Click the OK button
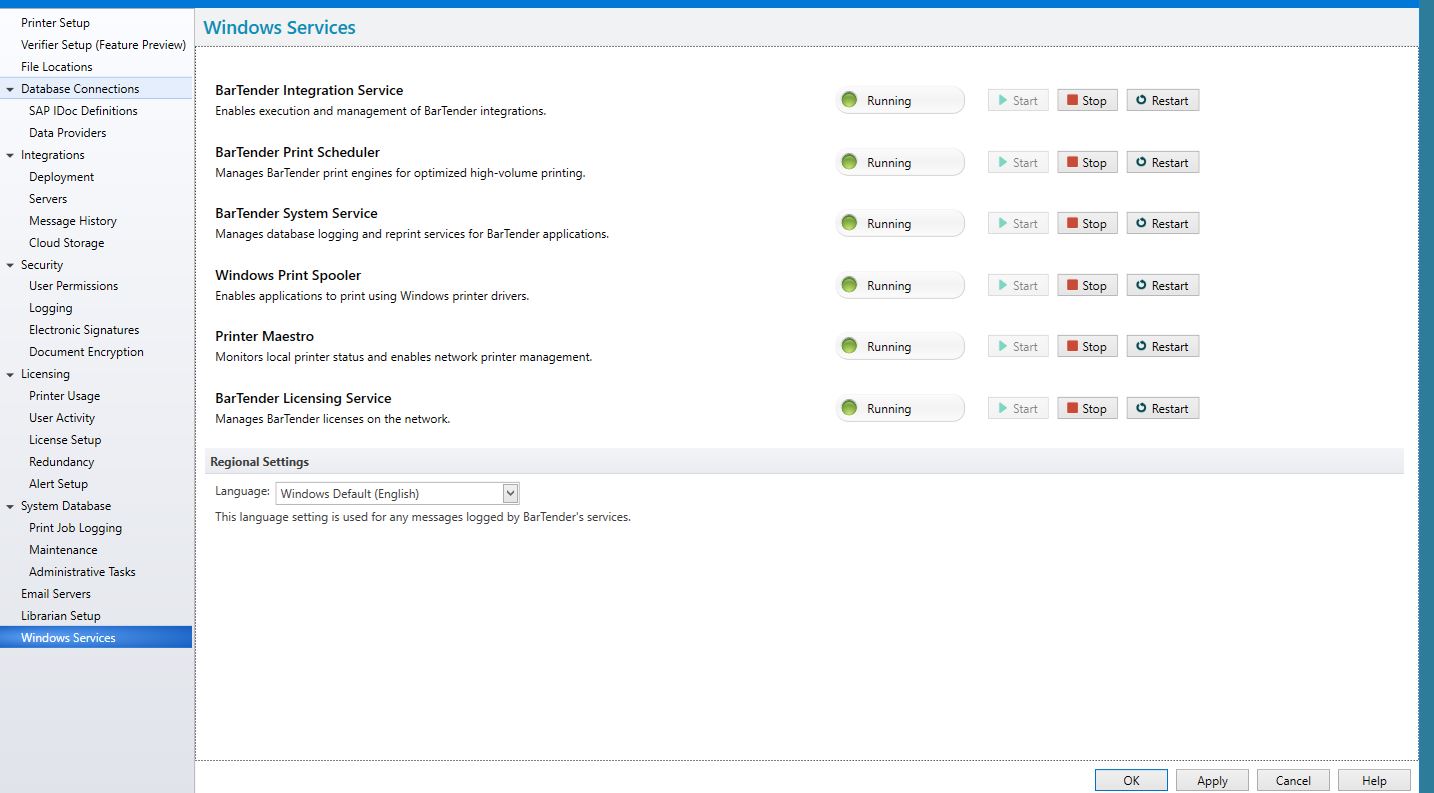This screenshot has height=793, width=1434. point(1131,781)
